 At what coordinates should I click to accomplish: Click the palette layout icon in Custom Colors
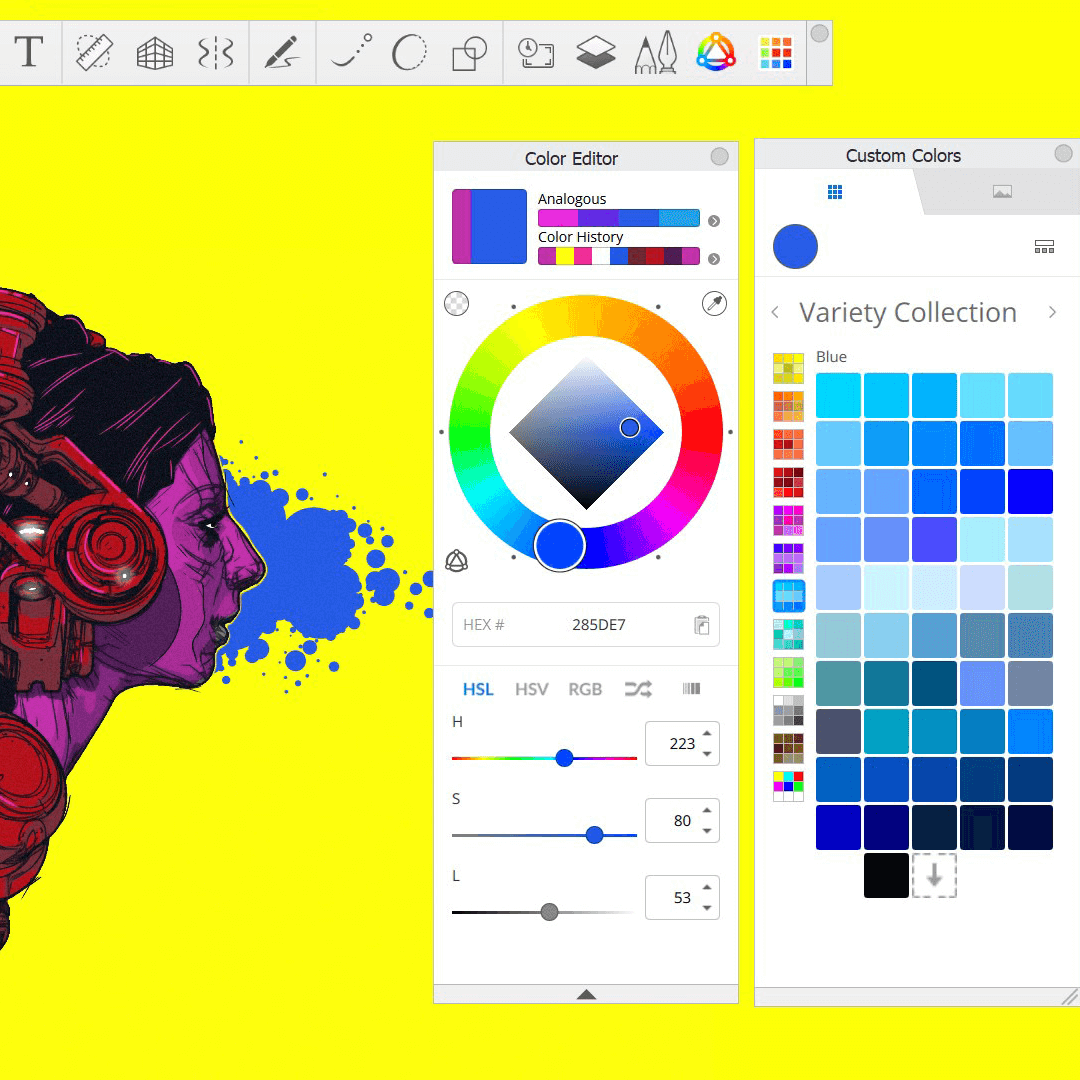[x=1044, y=247]
